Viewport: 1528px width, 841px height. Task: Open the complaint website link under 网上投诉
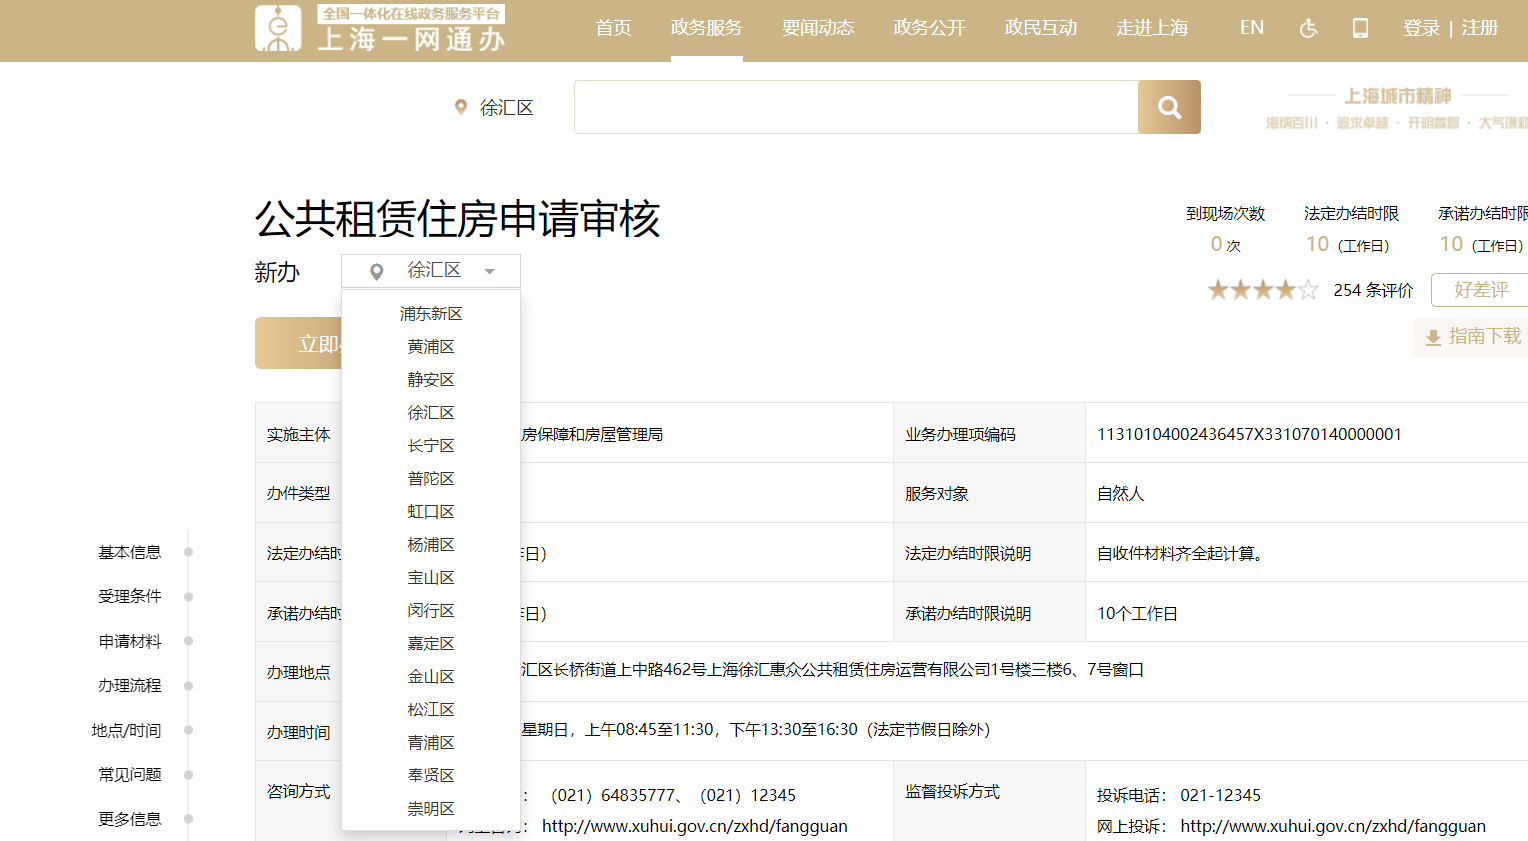click(x=1333, y=826)
